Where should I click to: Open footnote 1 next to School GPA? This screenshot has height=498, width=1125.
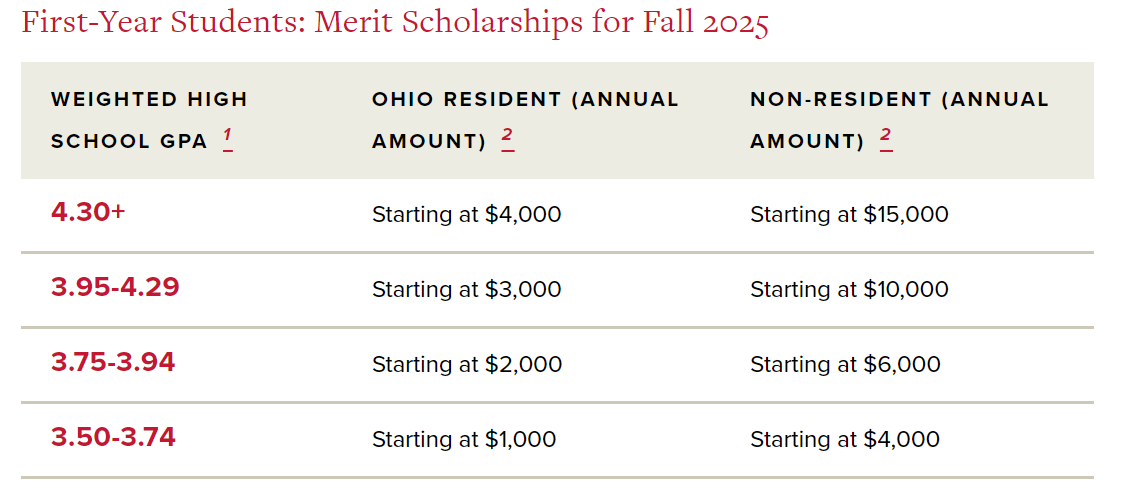click(228, 138)
